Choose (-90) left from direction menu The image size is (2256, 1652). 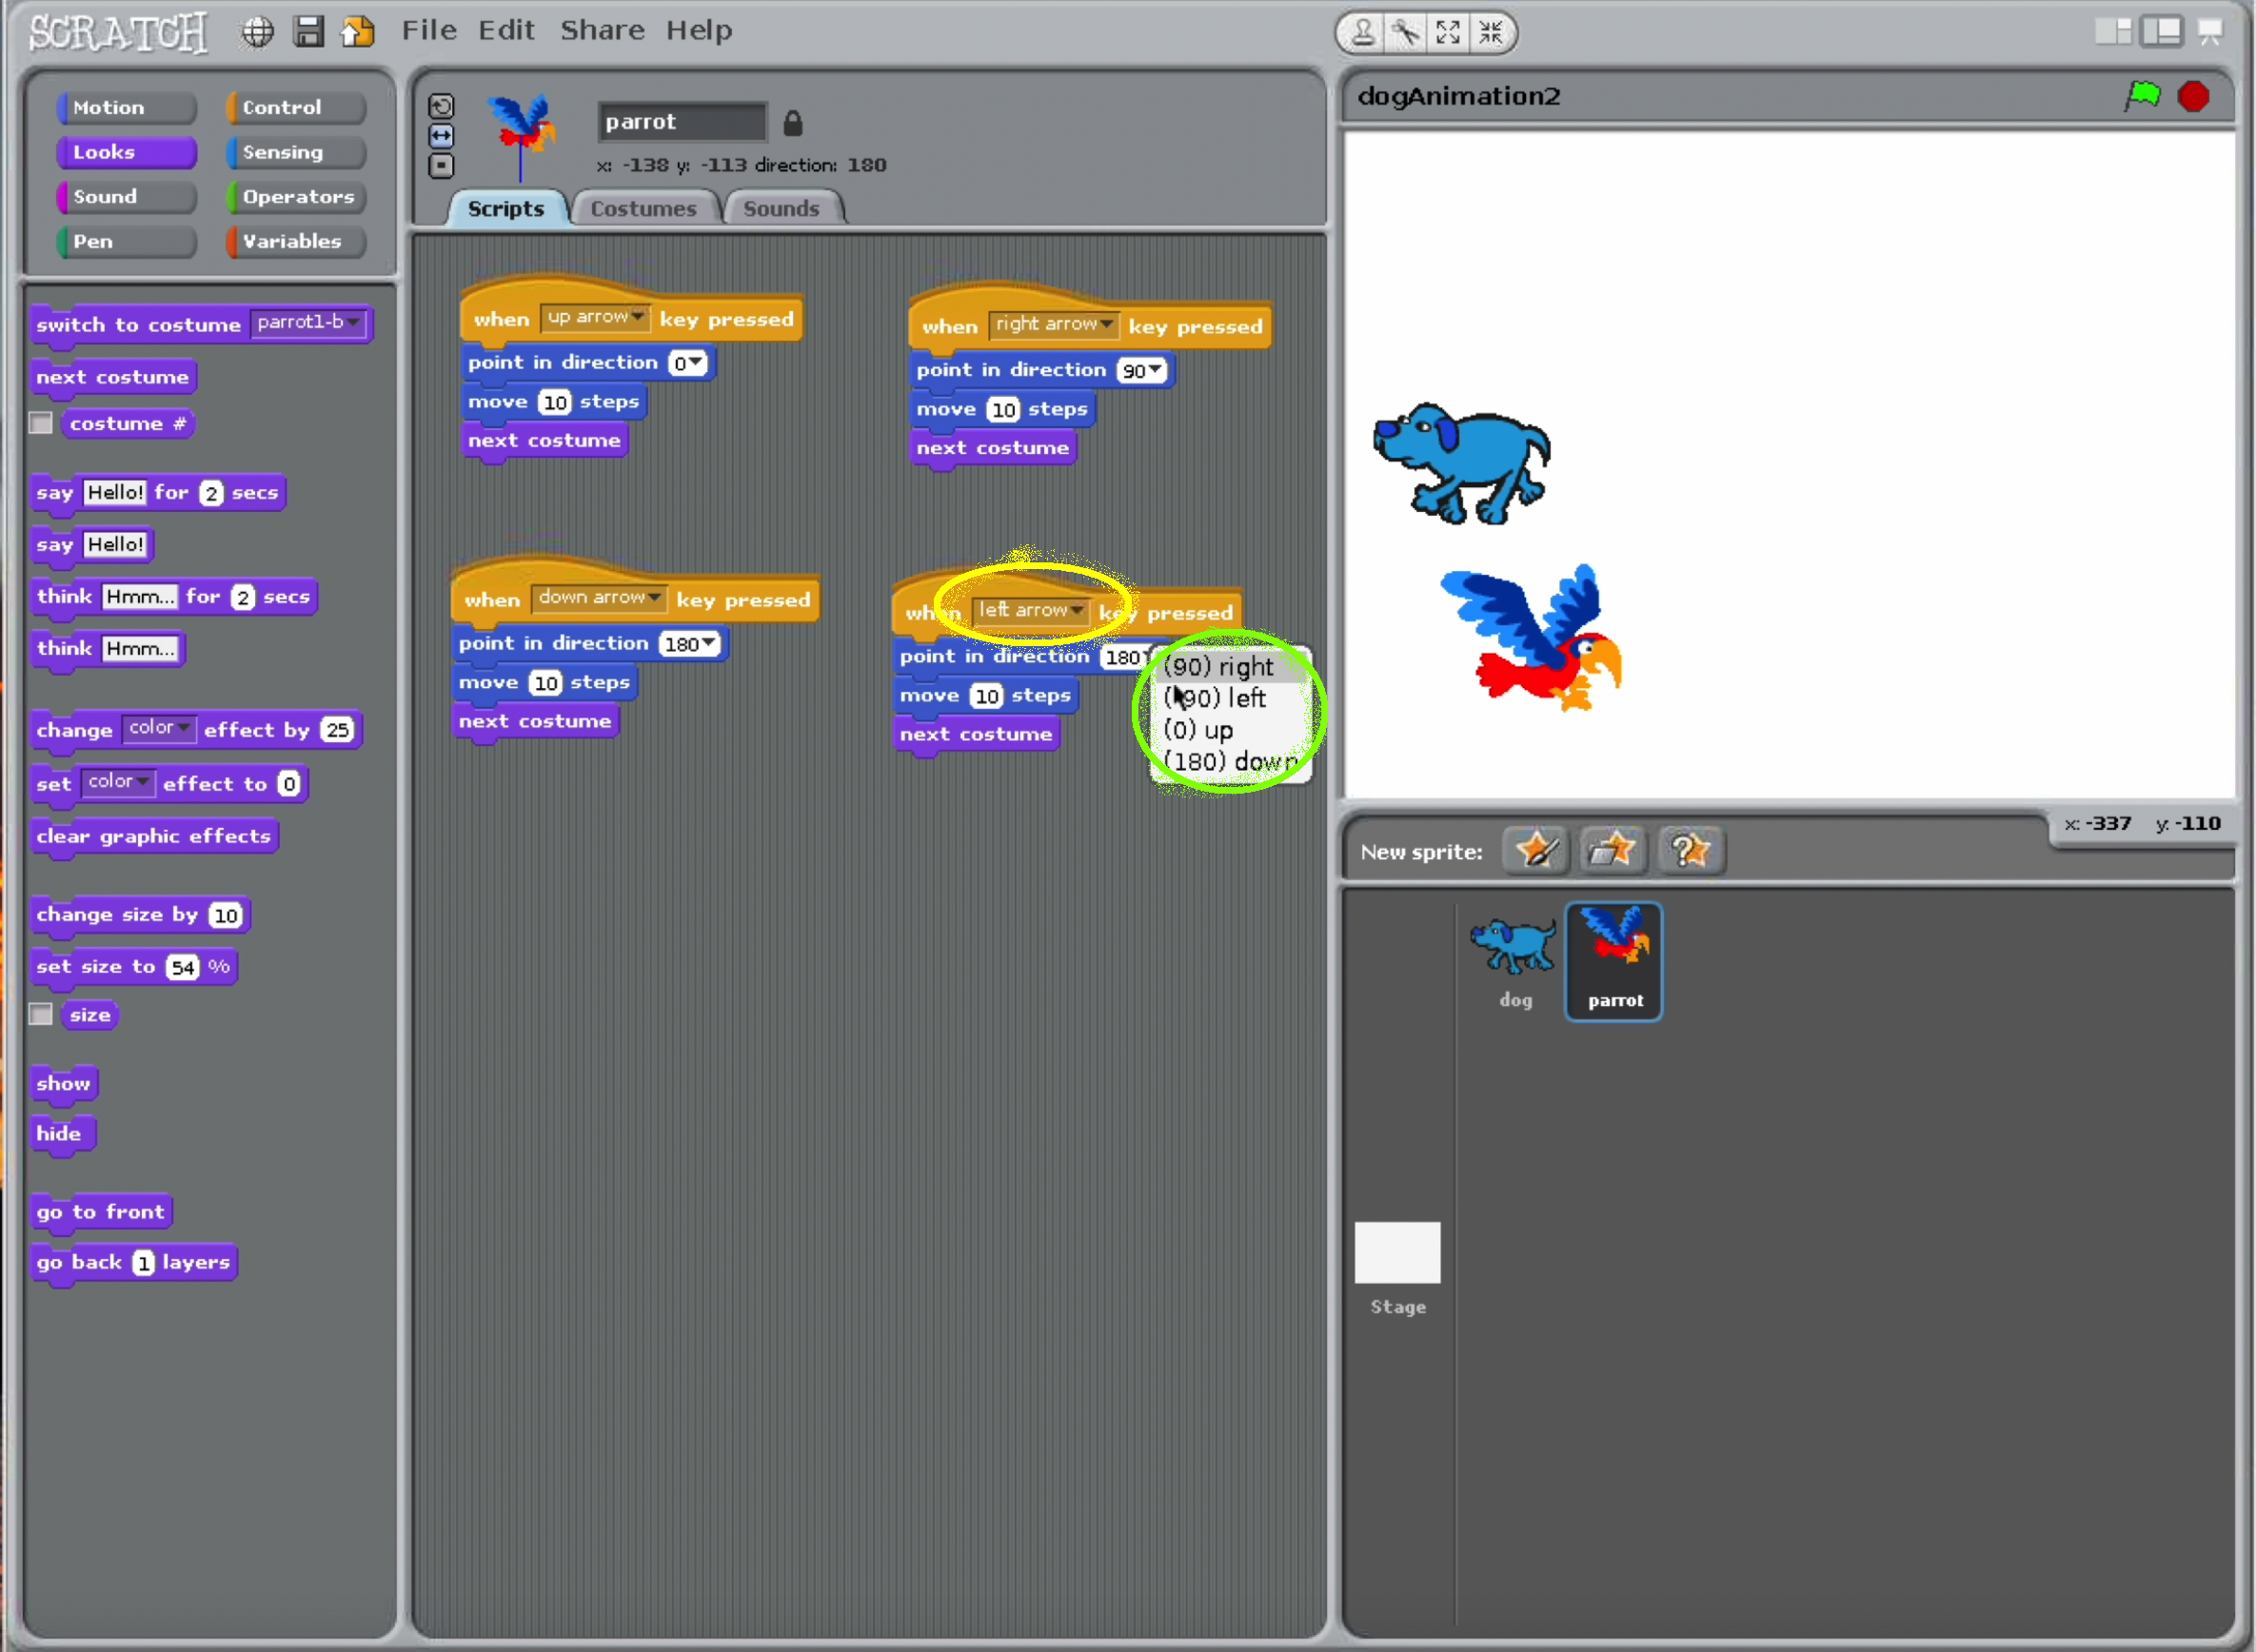[1216, 698]
